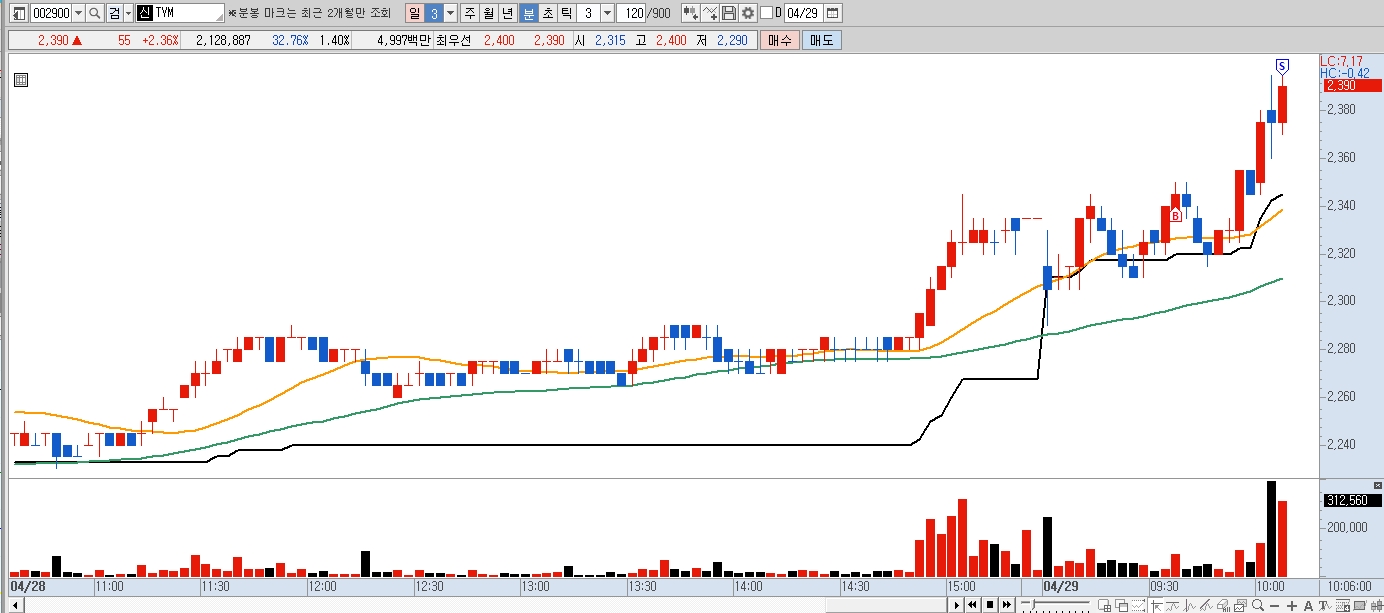
Task: Click the stock code field 002900
Action: click(52, 13)
